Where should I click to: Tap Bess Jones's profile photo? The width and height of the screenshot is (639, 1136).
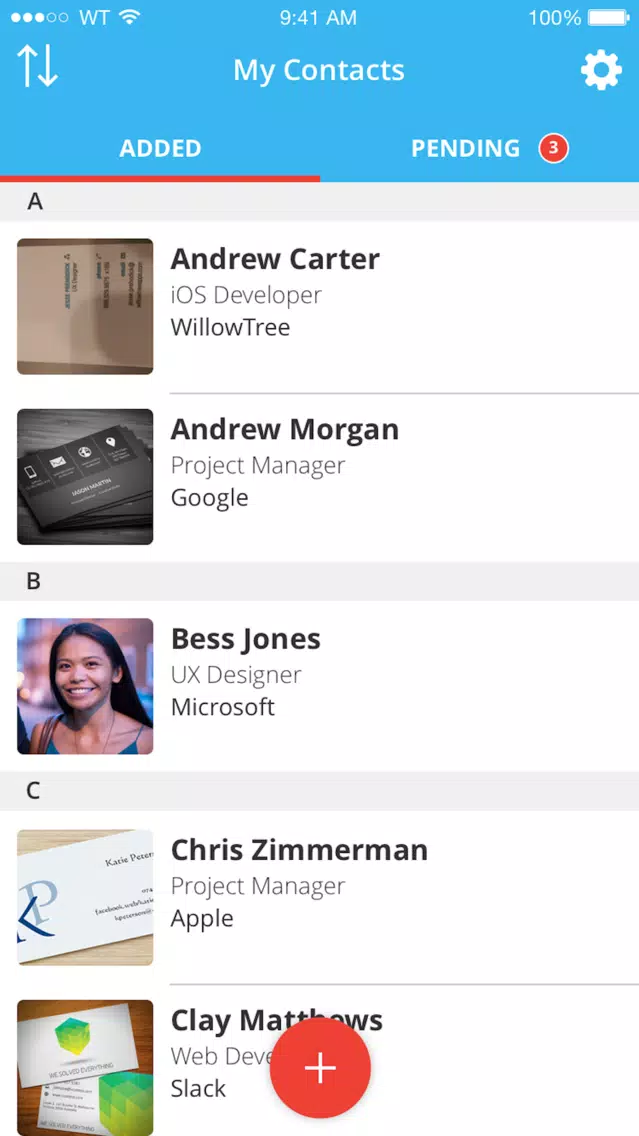coord(85,686)
